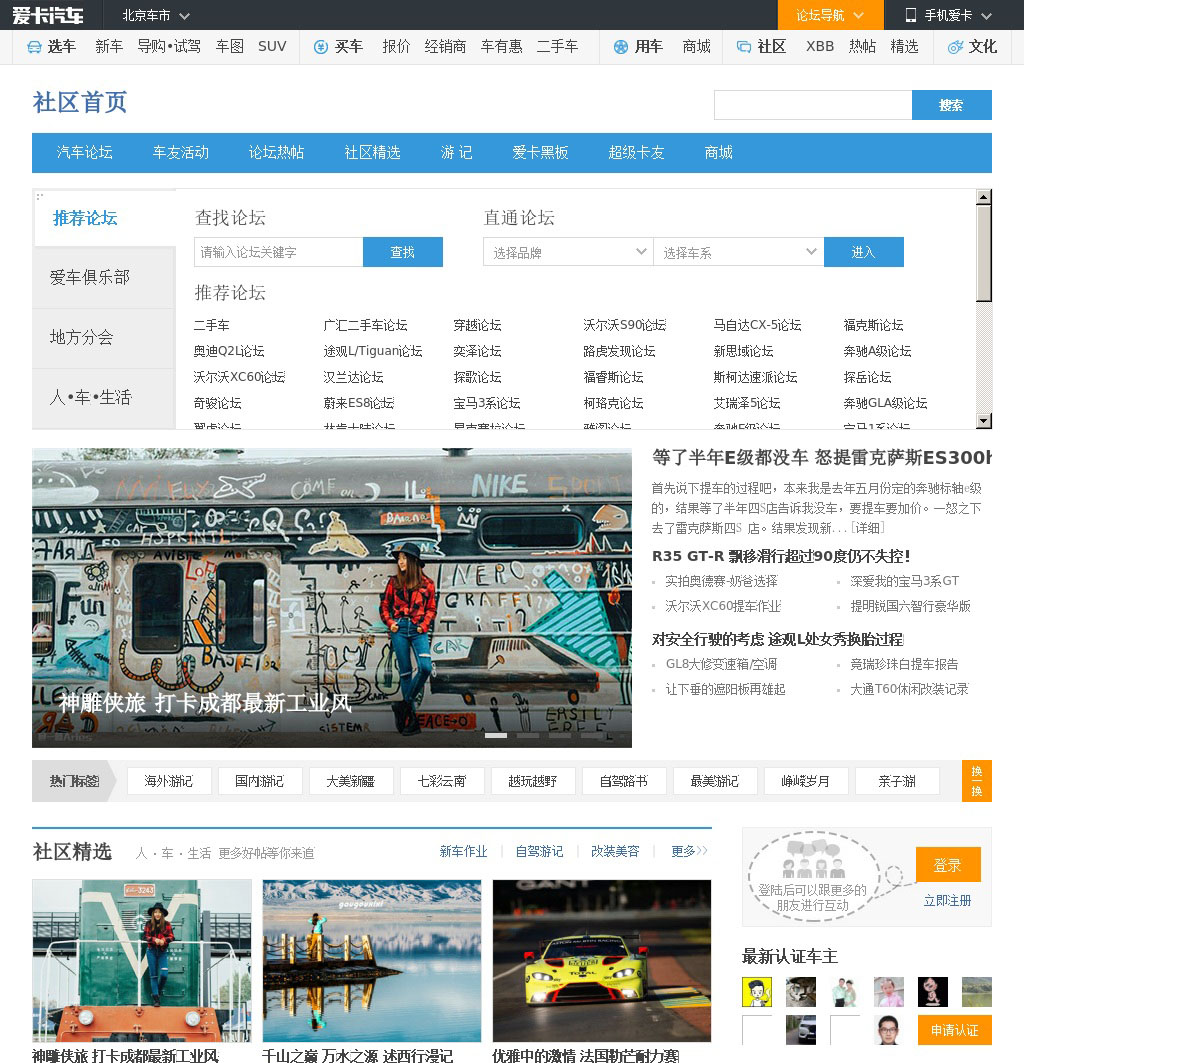Click the first carousel slide indicator
1200x1063 pixels.
(496, 735)
